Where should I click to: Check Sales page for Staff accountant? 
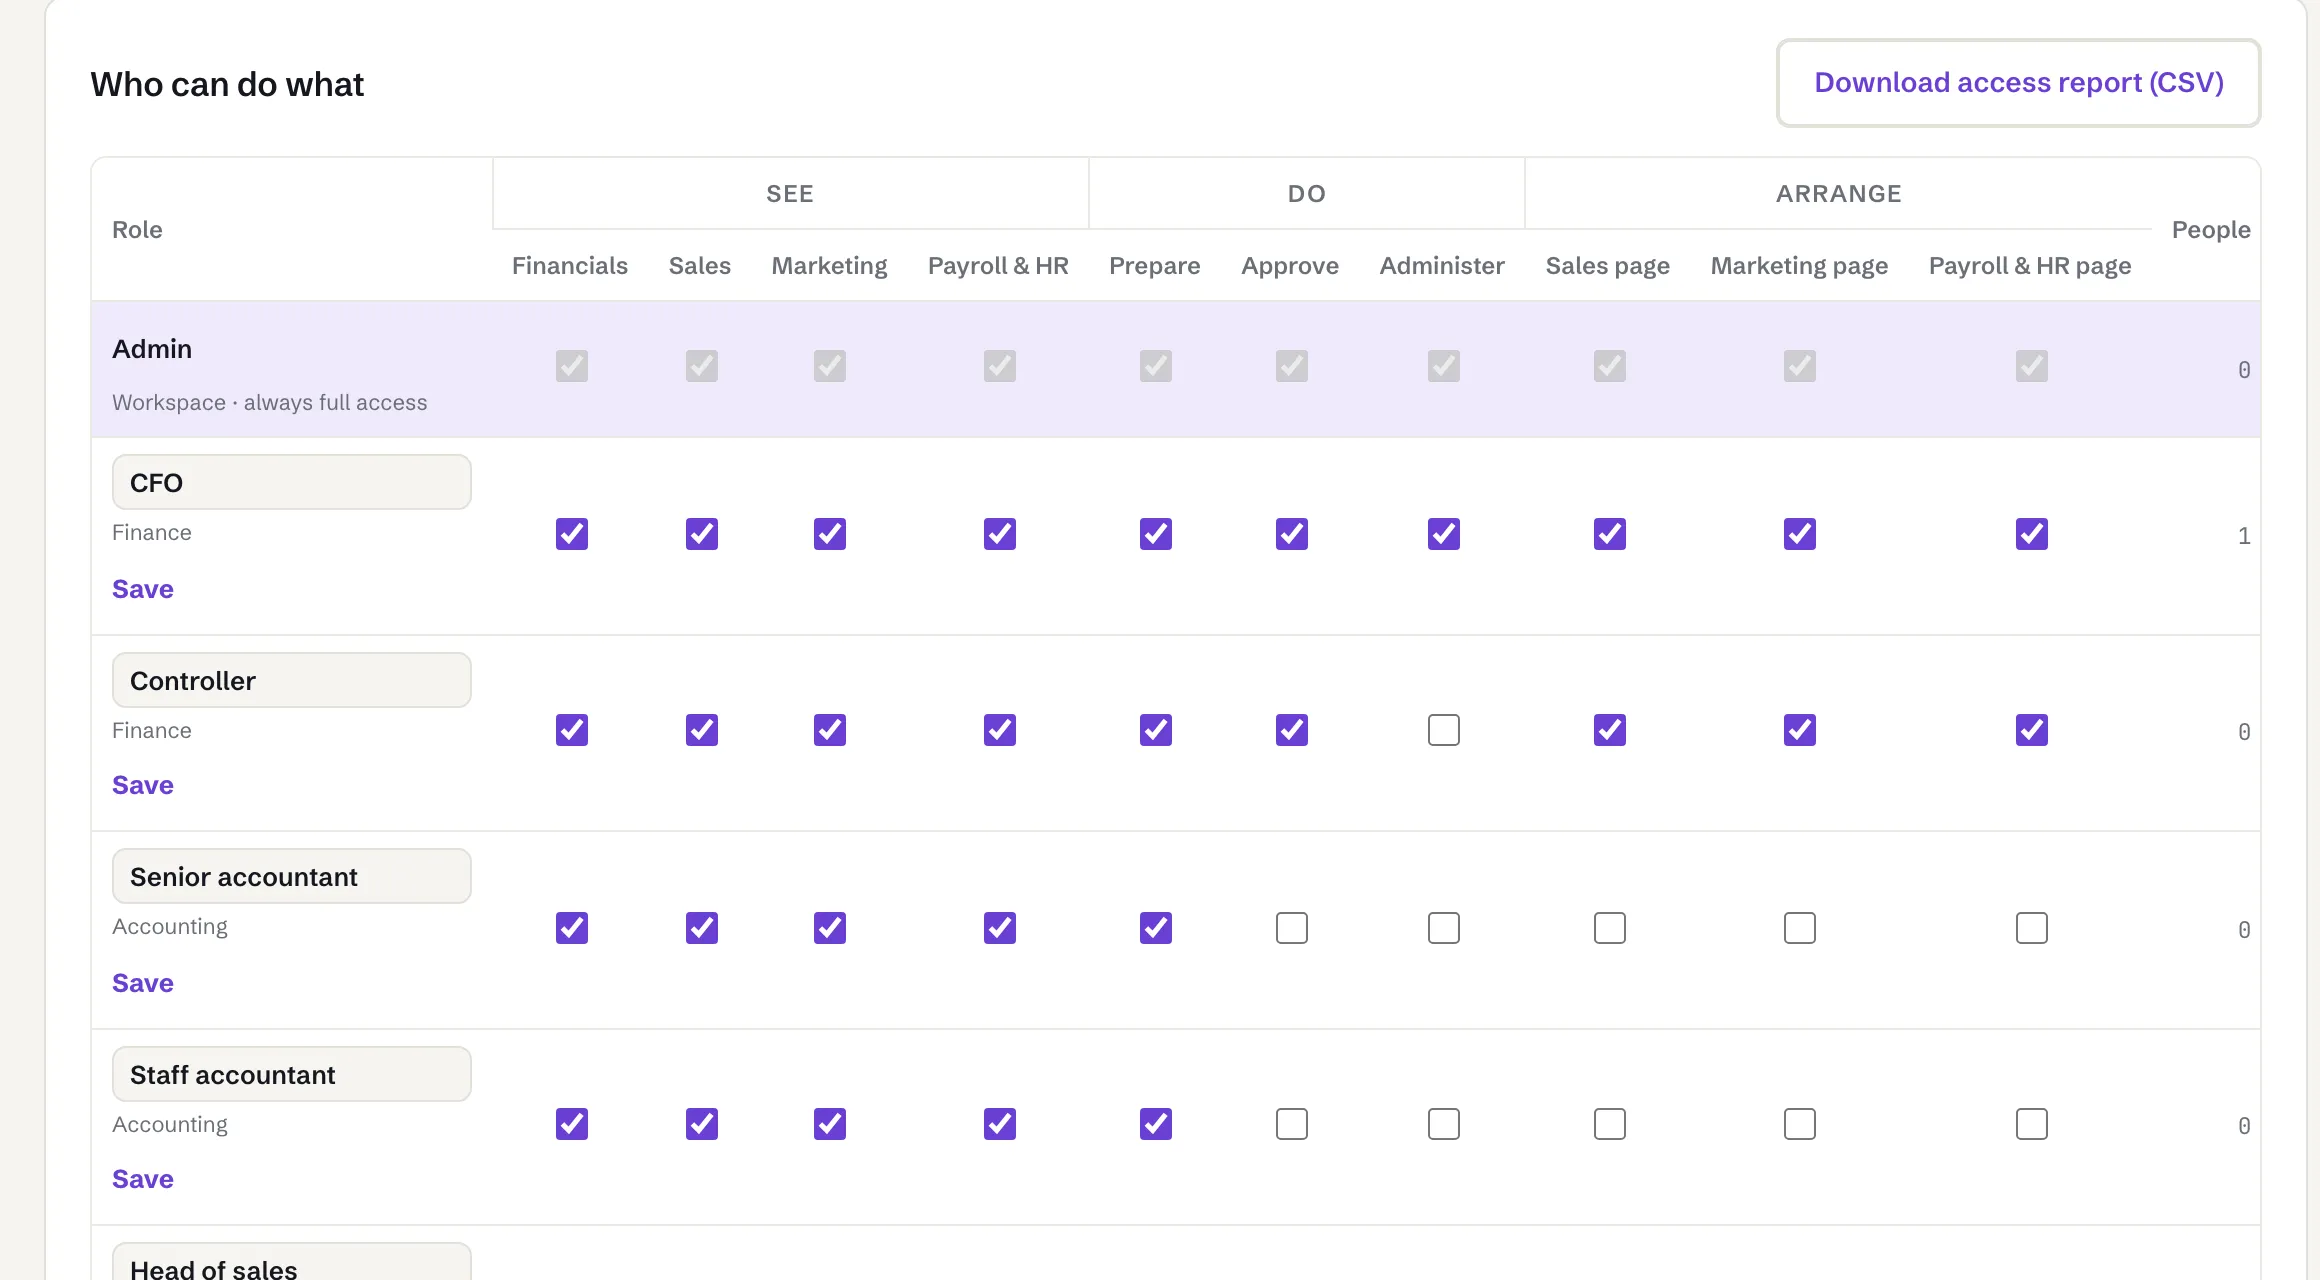point(1610,1124)
